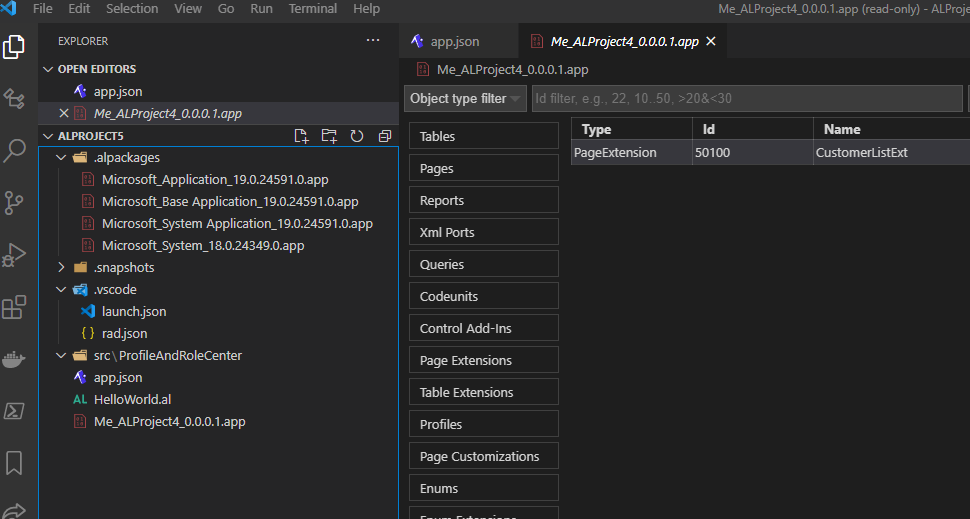Viewport: 970px width, 519px height.
Task: Open the Bookmarks view in activity bar
Action: tap(14, 463)
